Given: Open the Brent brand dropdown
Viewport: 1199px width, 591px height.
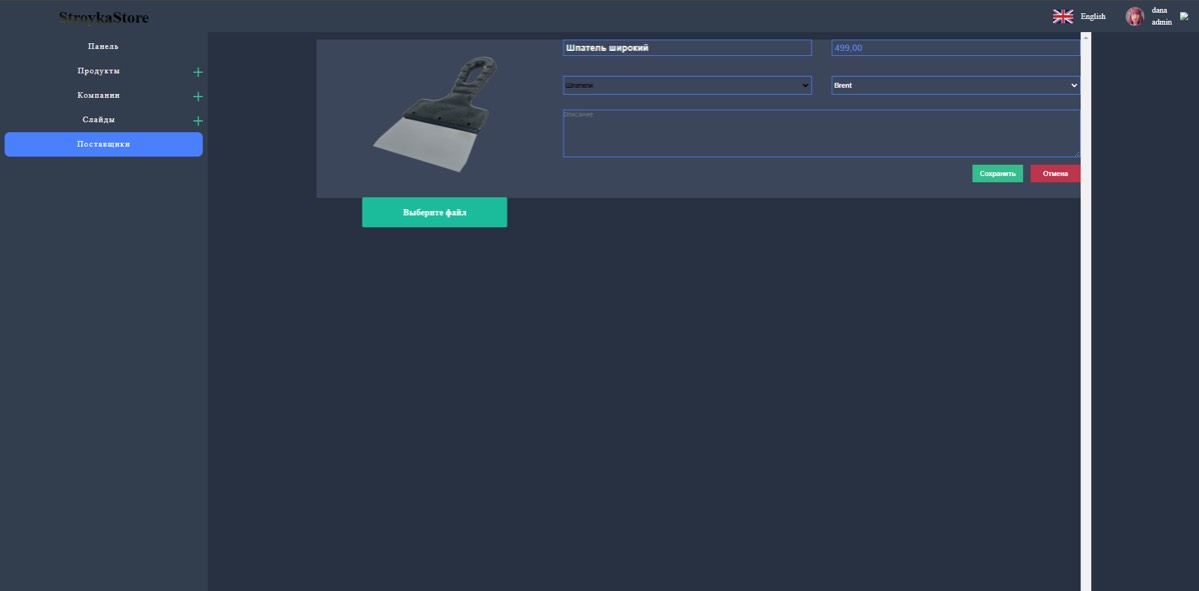Looking at the screenshot, I should (955, 85).
